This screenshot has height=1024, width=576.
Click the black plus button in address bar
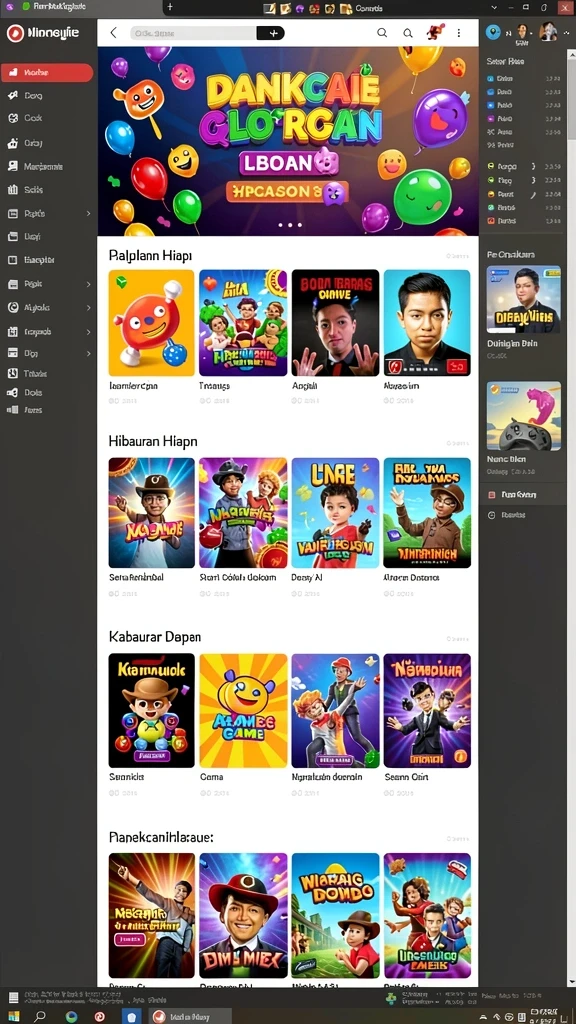click(271, 33)
